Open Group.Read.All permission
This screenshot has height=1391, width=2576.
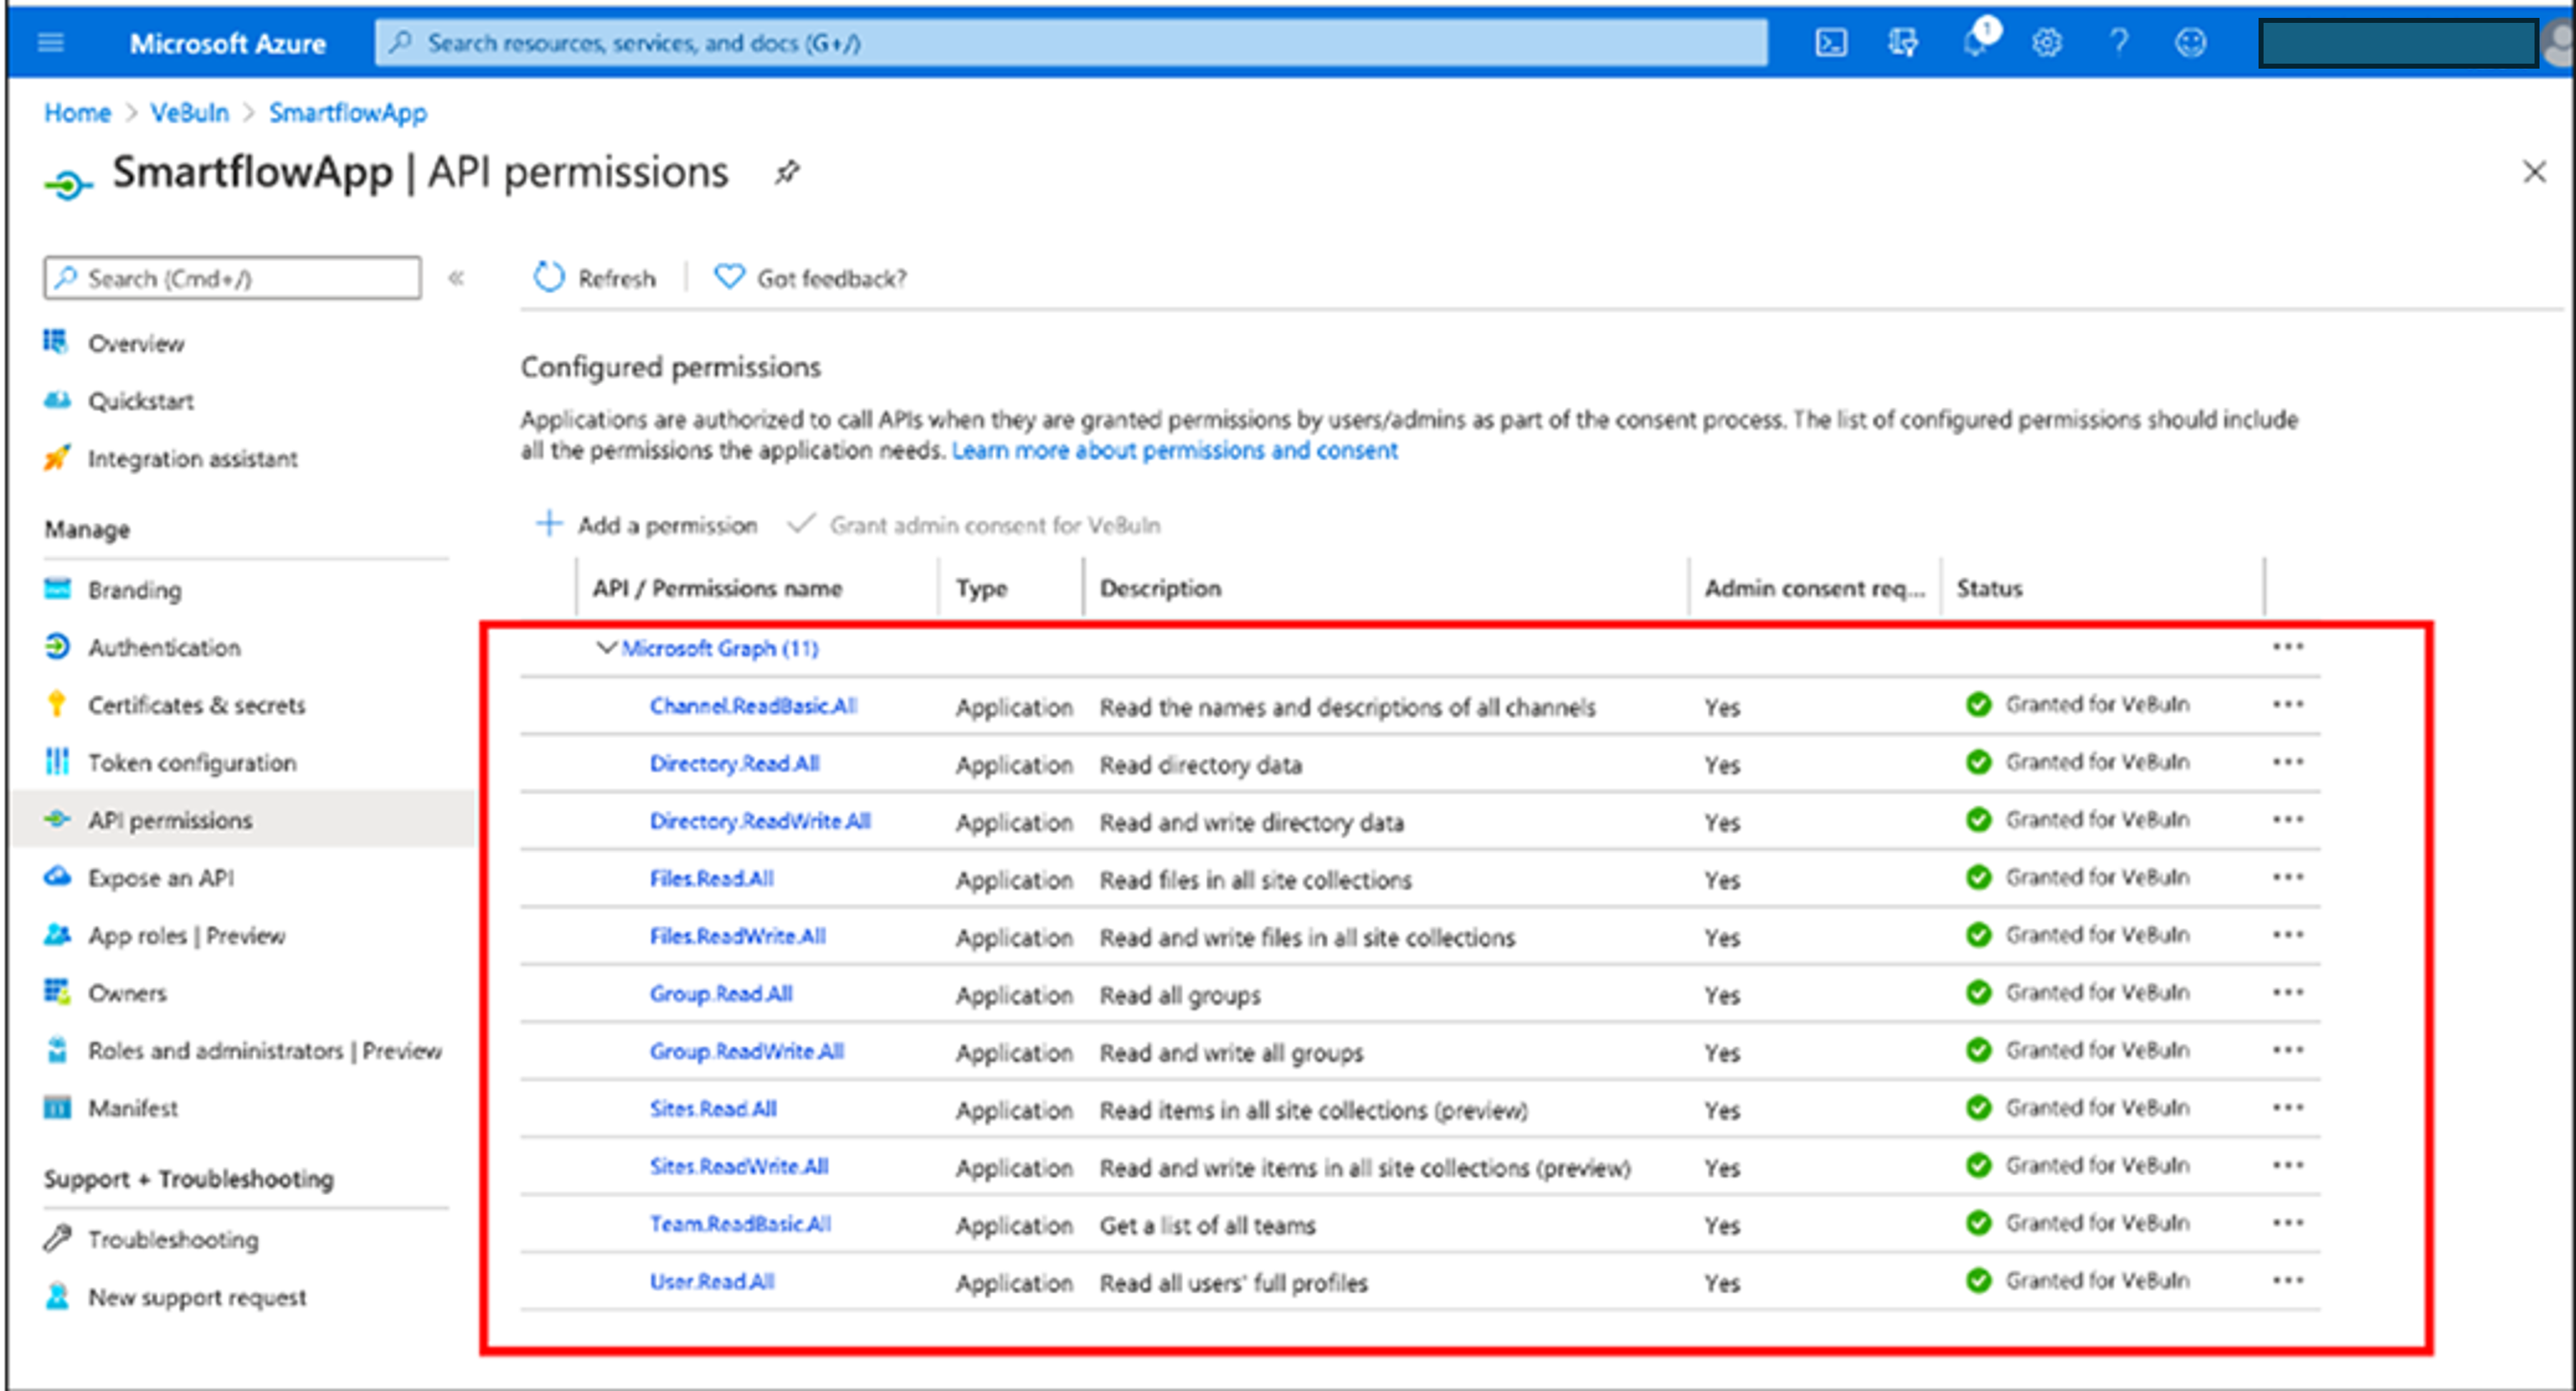(721, 993)
